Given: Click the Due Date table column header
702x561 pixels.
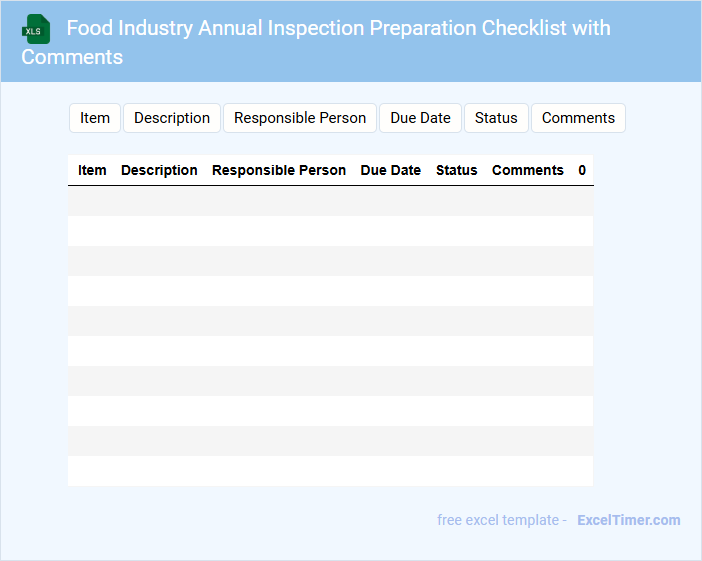Looking at the screenshot, I should [390, 170].
